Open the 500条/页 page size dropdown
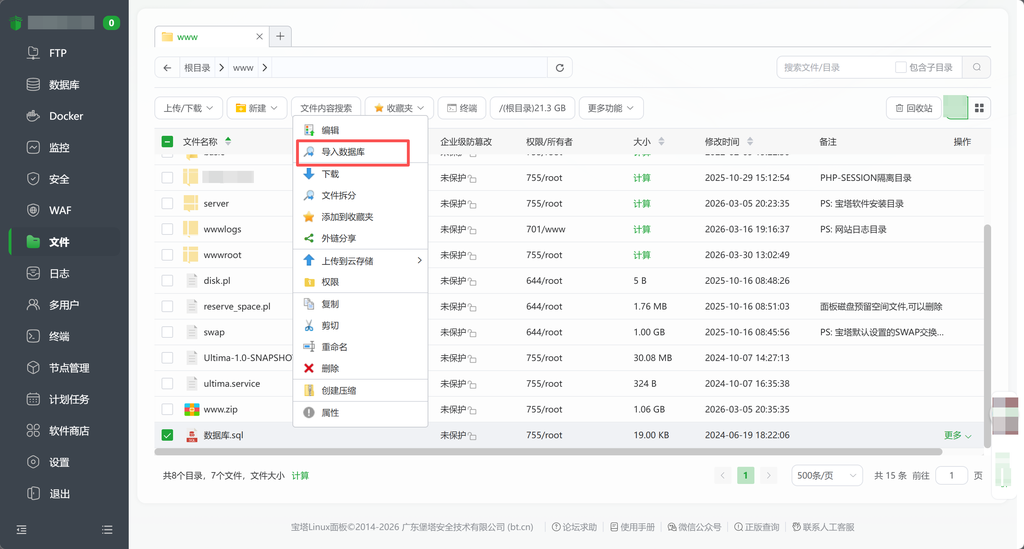The image size is (1024, 549). coord(826,476)
